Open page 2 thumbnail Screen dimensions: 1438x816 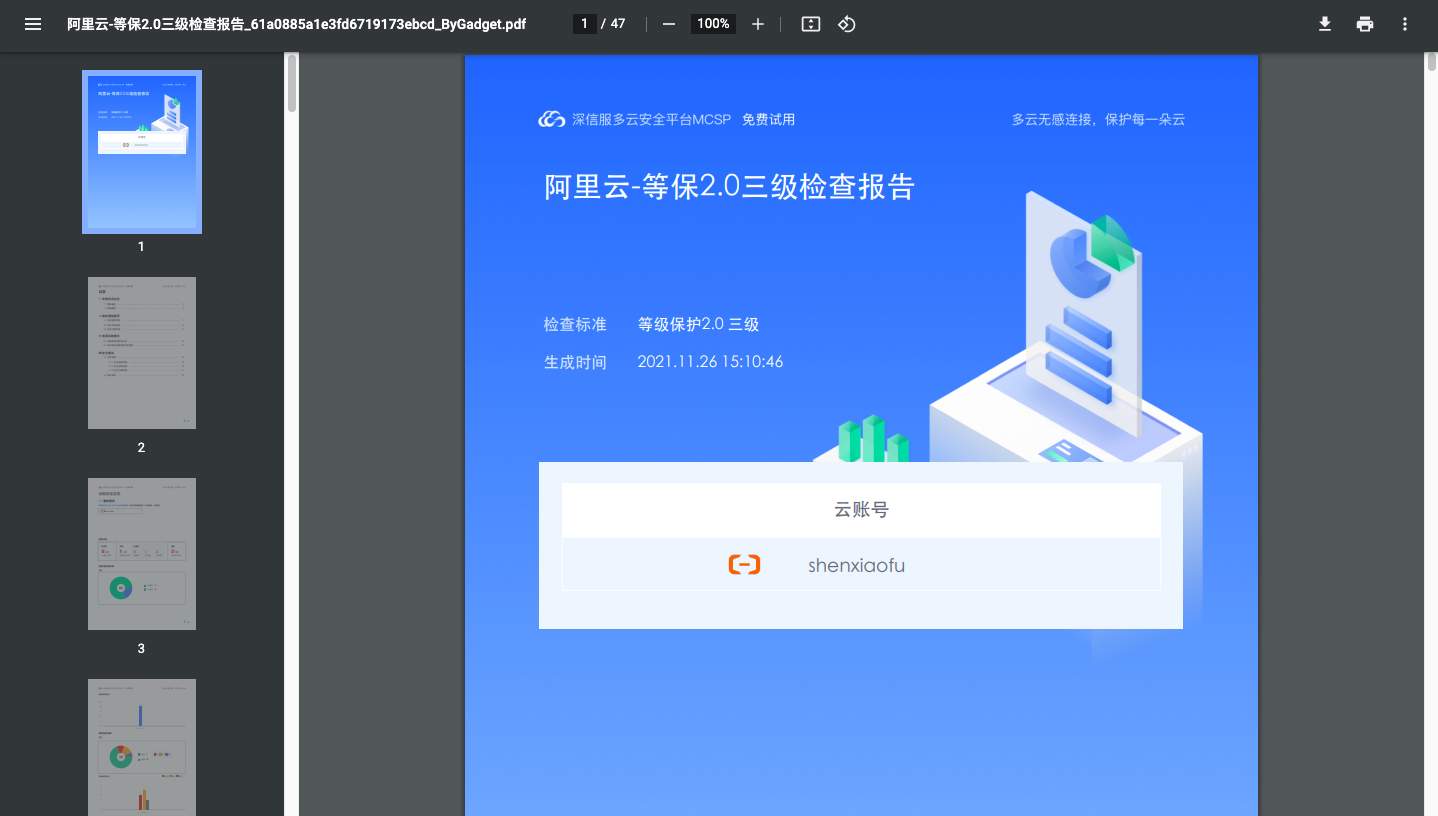142,353
